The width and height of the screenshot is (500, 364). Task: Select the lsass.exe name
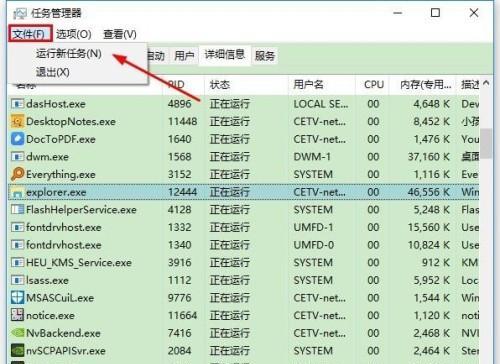coord(47,280)
